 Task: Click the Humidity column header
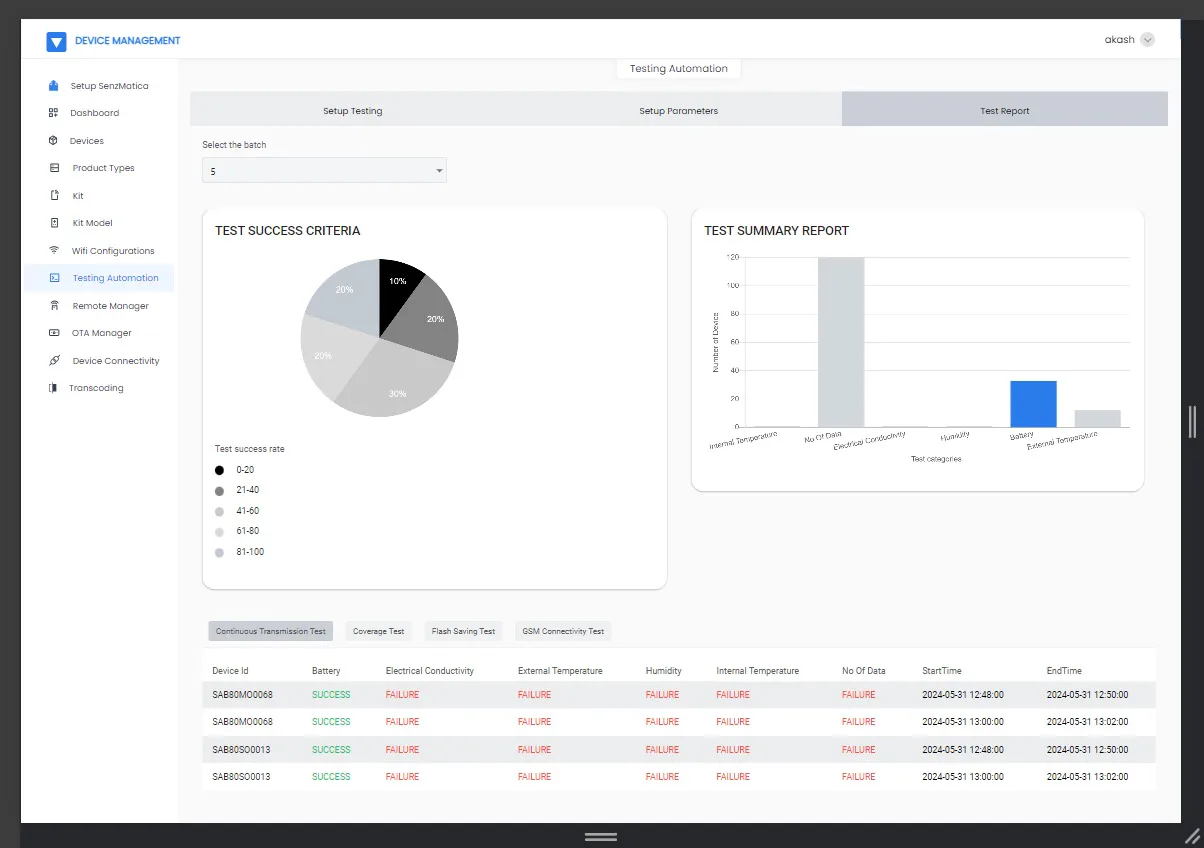coord(664,671)
